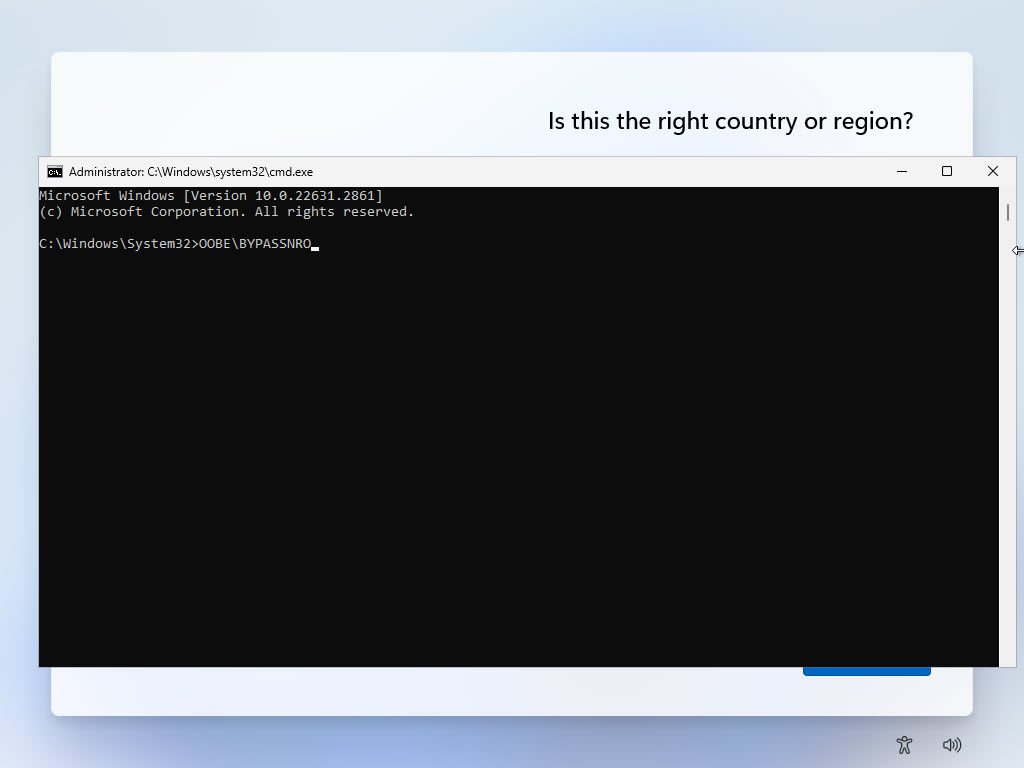Click empty title bar space left of minimize

(x=600, y=172)
